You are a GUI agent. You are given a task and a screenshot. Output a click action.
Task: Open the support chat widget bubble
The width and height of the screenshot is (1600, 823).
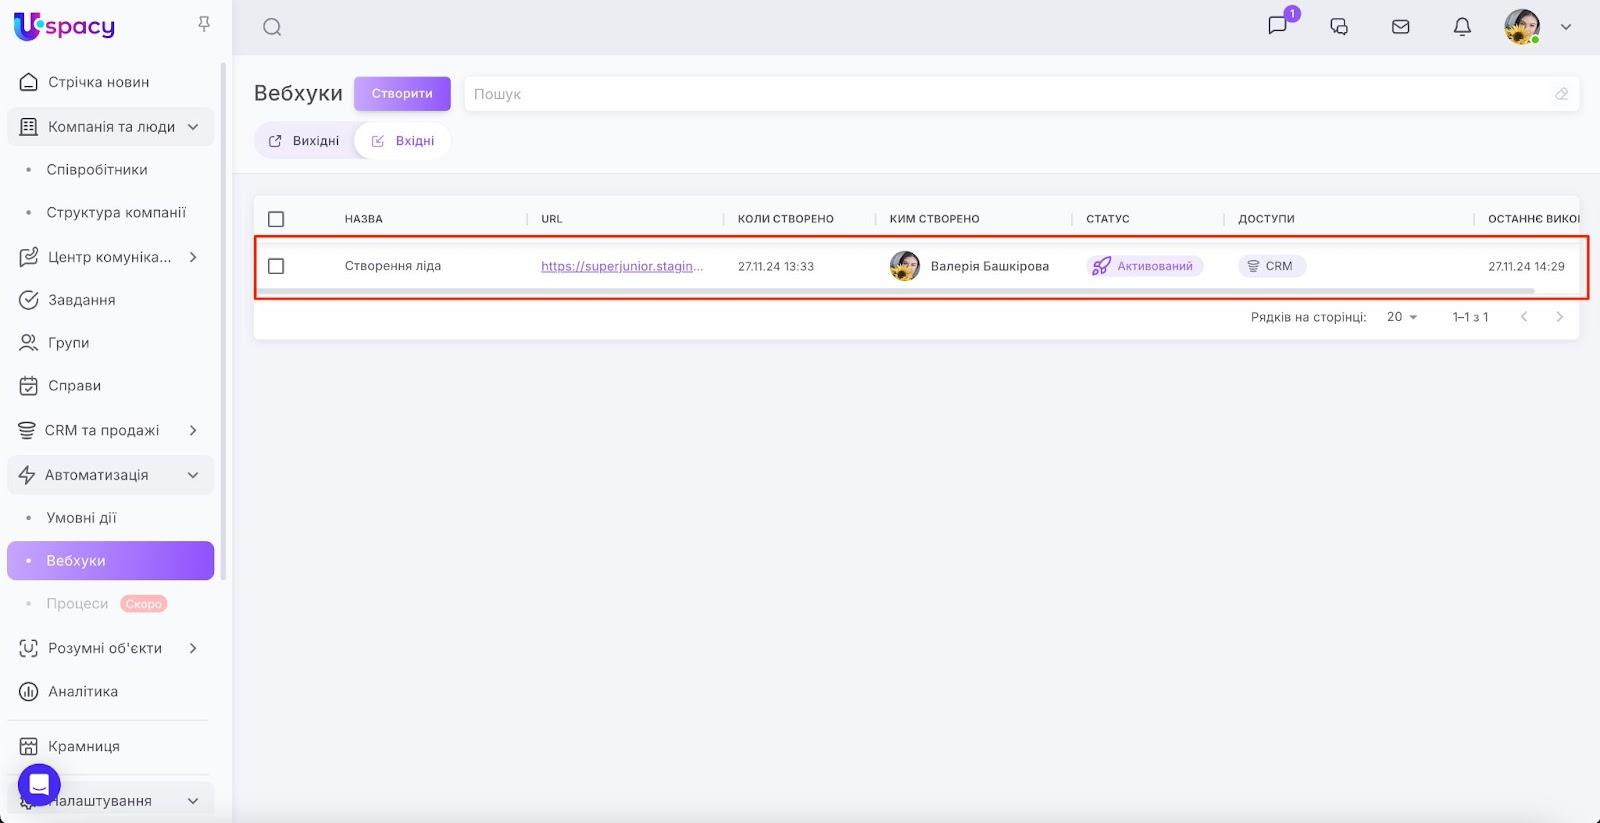[39, 785]
